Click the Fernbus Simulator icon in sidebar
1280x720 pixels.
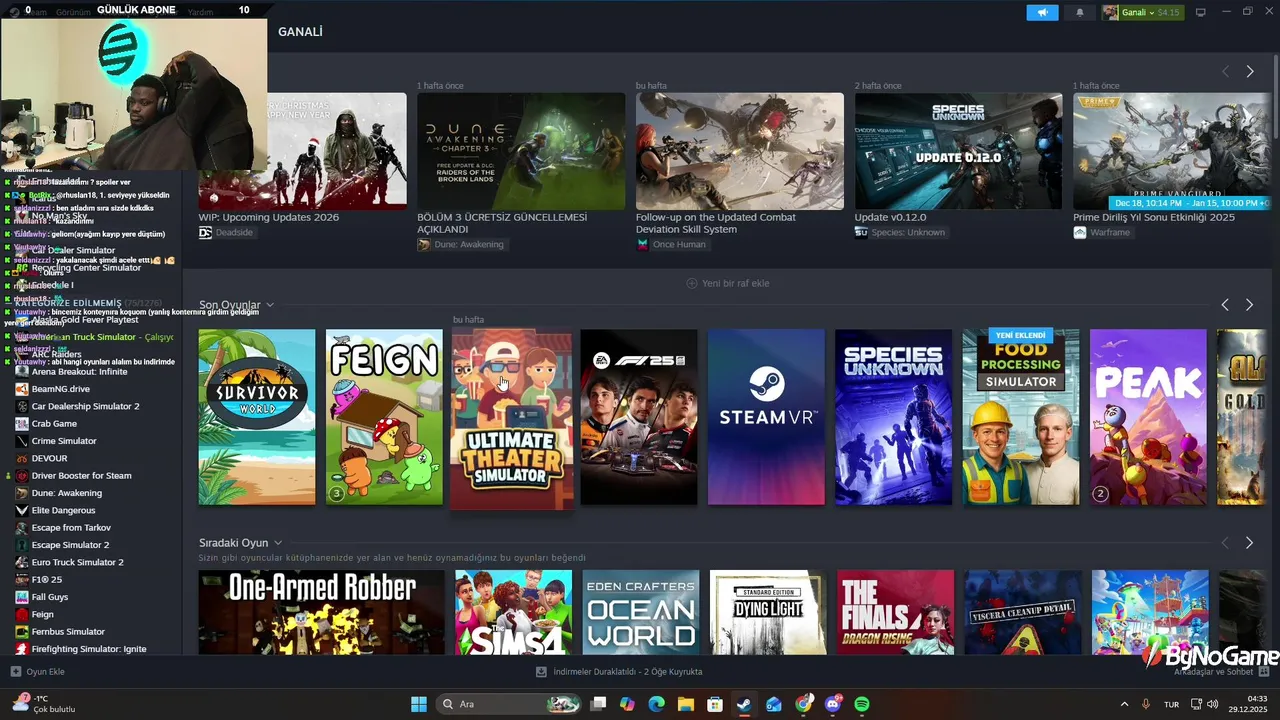[x=21, y=632]
